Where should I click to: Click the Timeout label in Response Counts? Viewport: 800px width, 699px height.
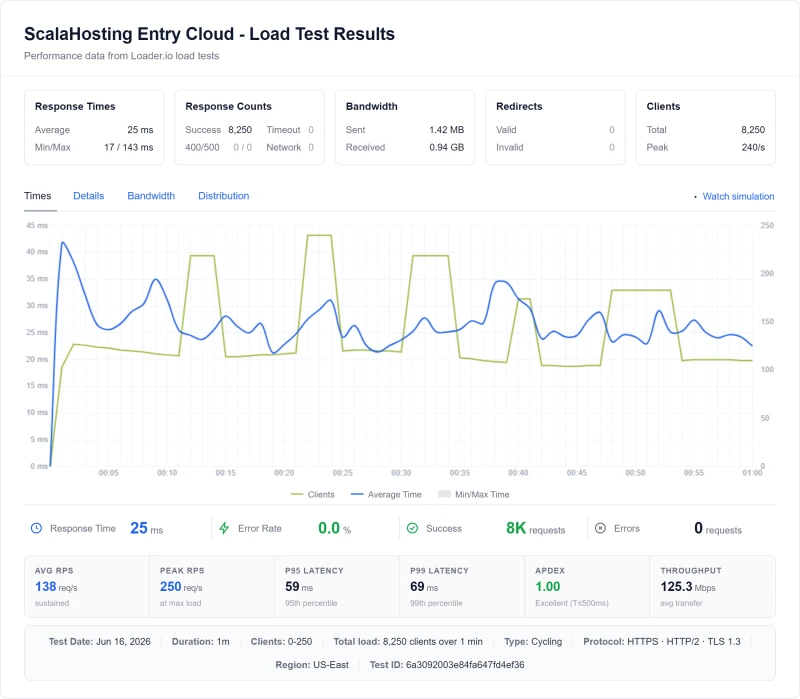tap(283, 130)
